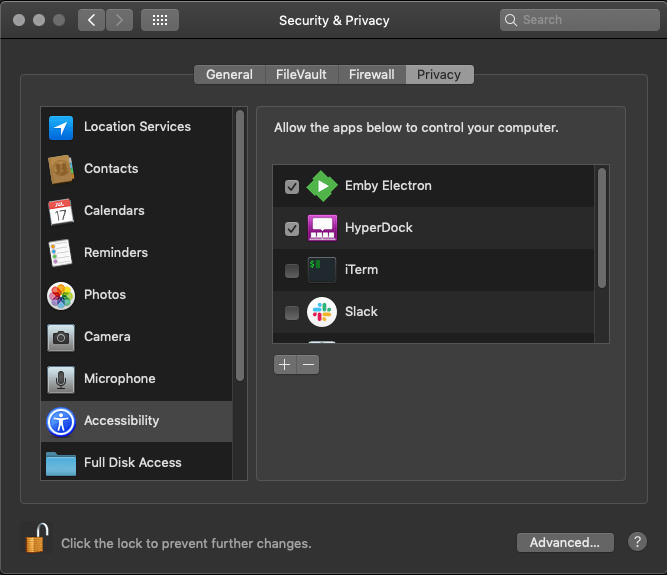The image size is (667, 575).
Task: Click the Location Services arrow icon
Action: (x=61, y=128)
